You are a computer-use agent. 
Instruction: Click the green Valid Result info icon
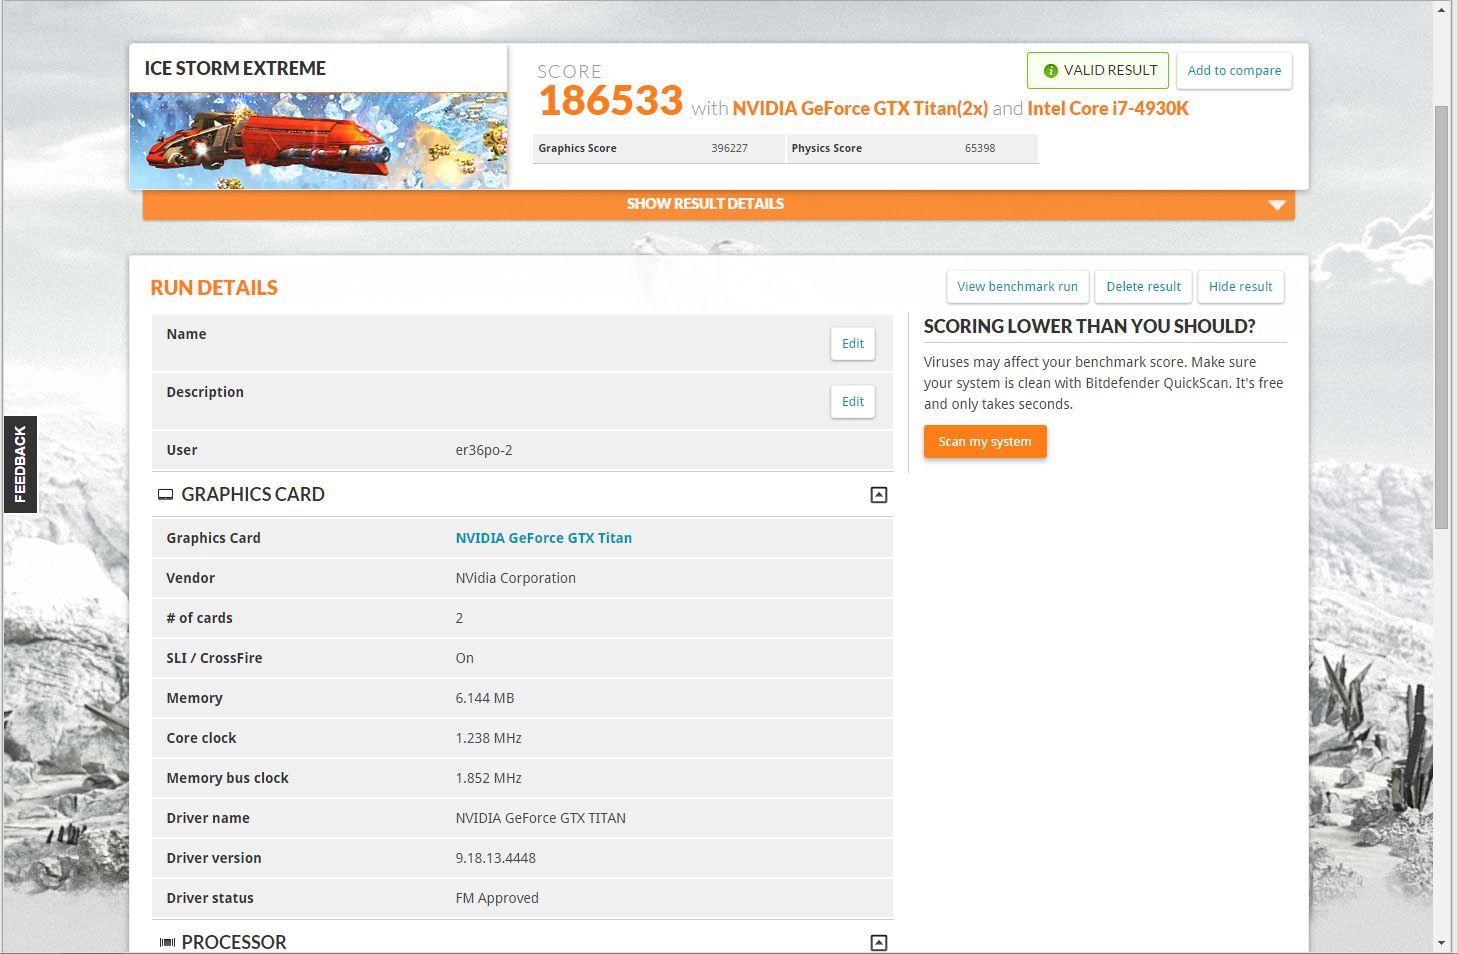click(1050, 71)
